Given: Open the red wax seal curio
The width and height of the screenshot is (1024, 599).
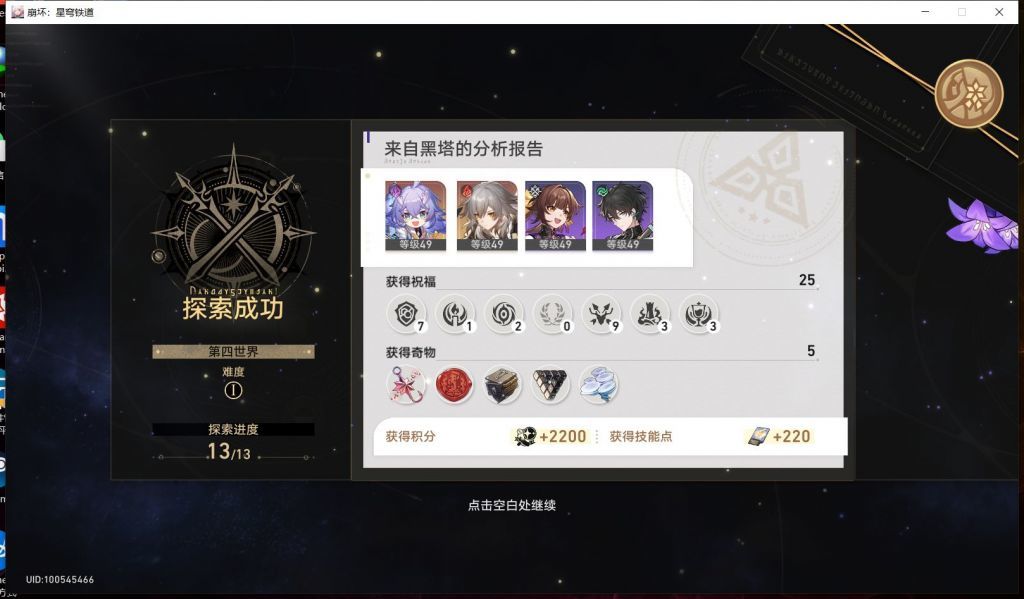Looking at the screenshot, I should point(454,385).
